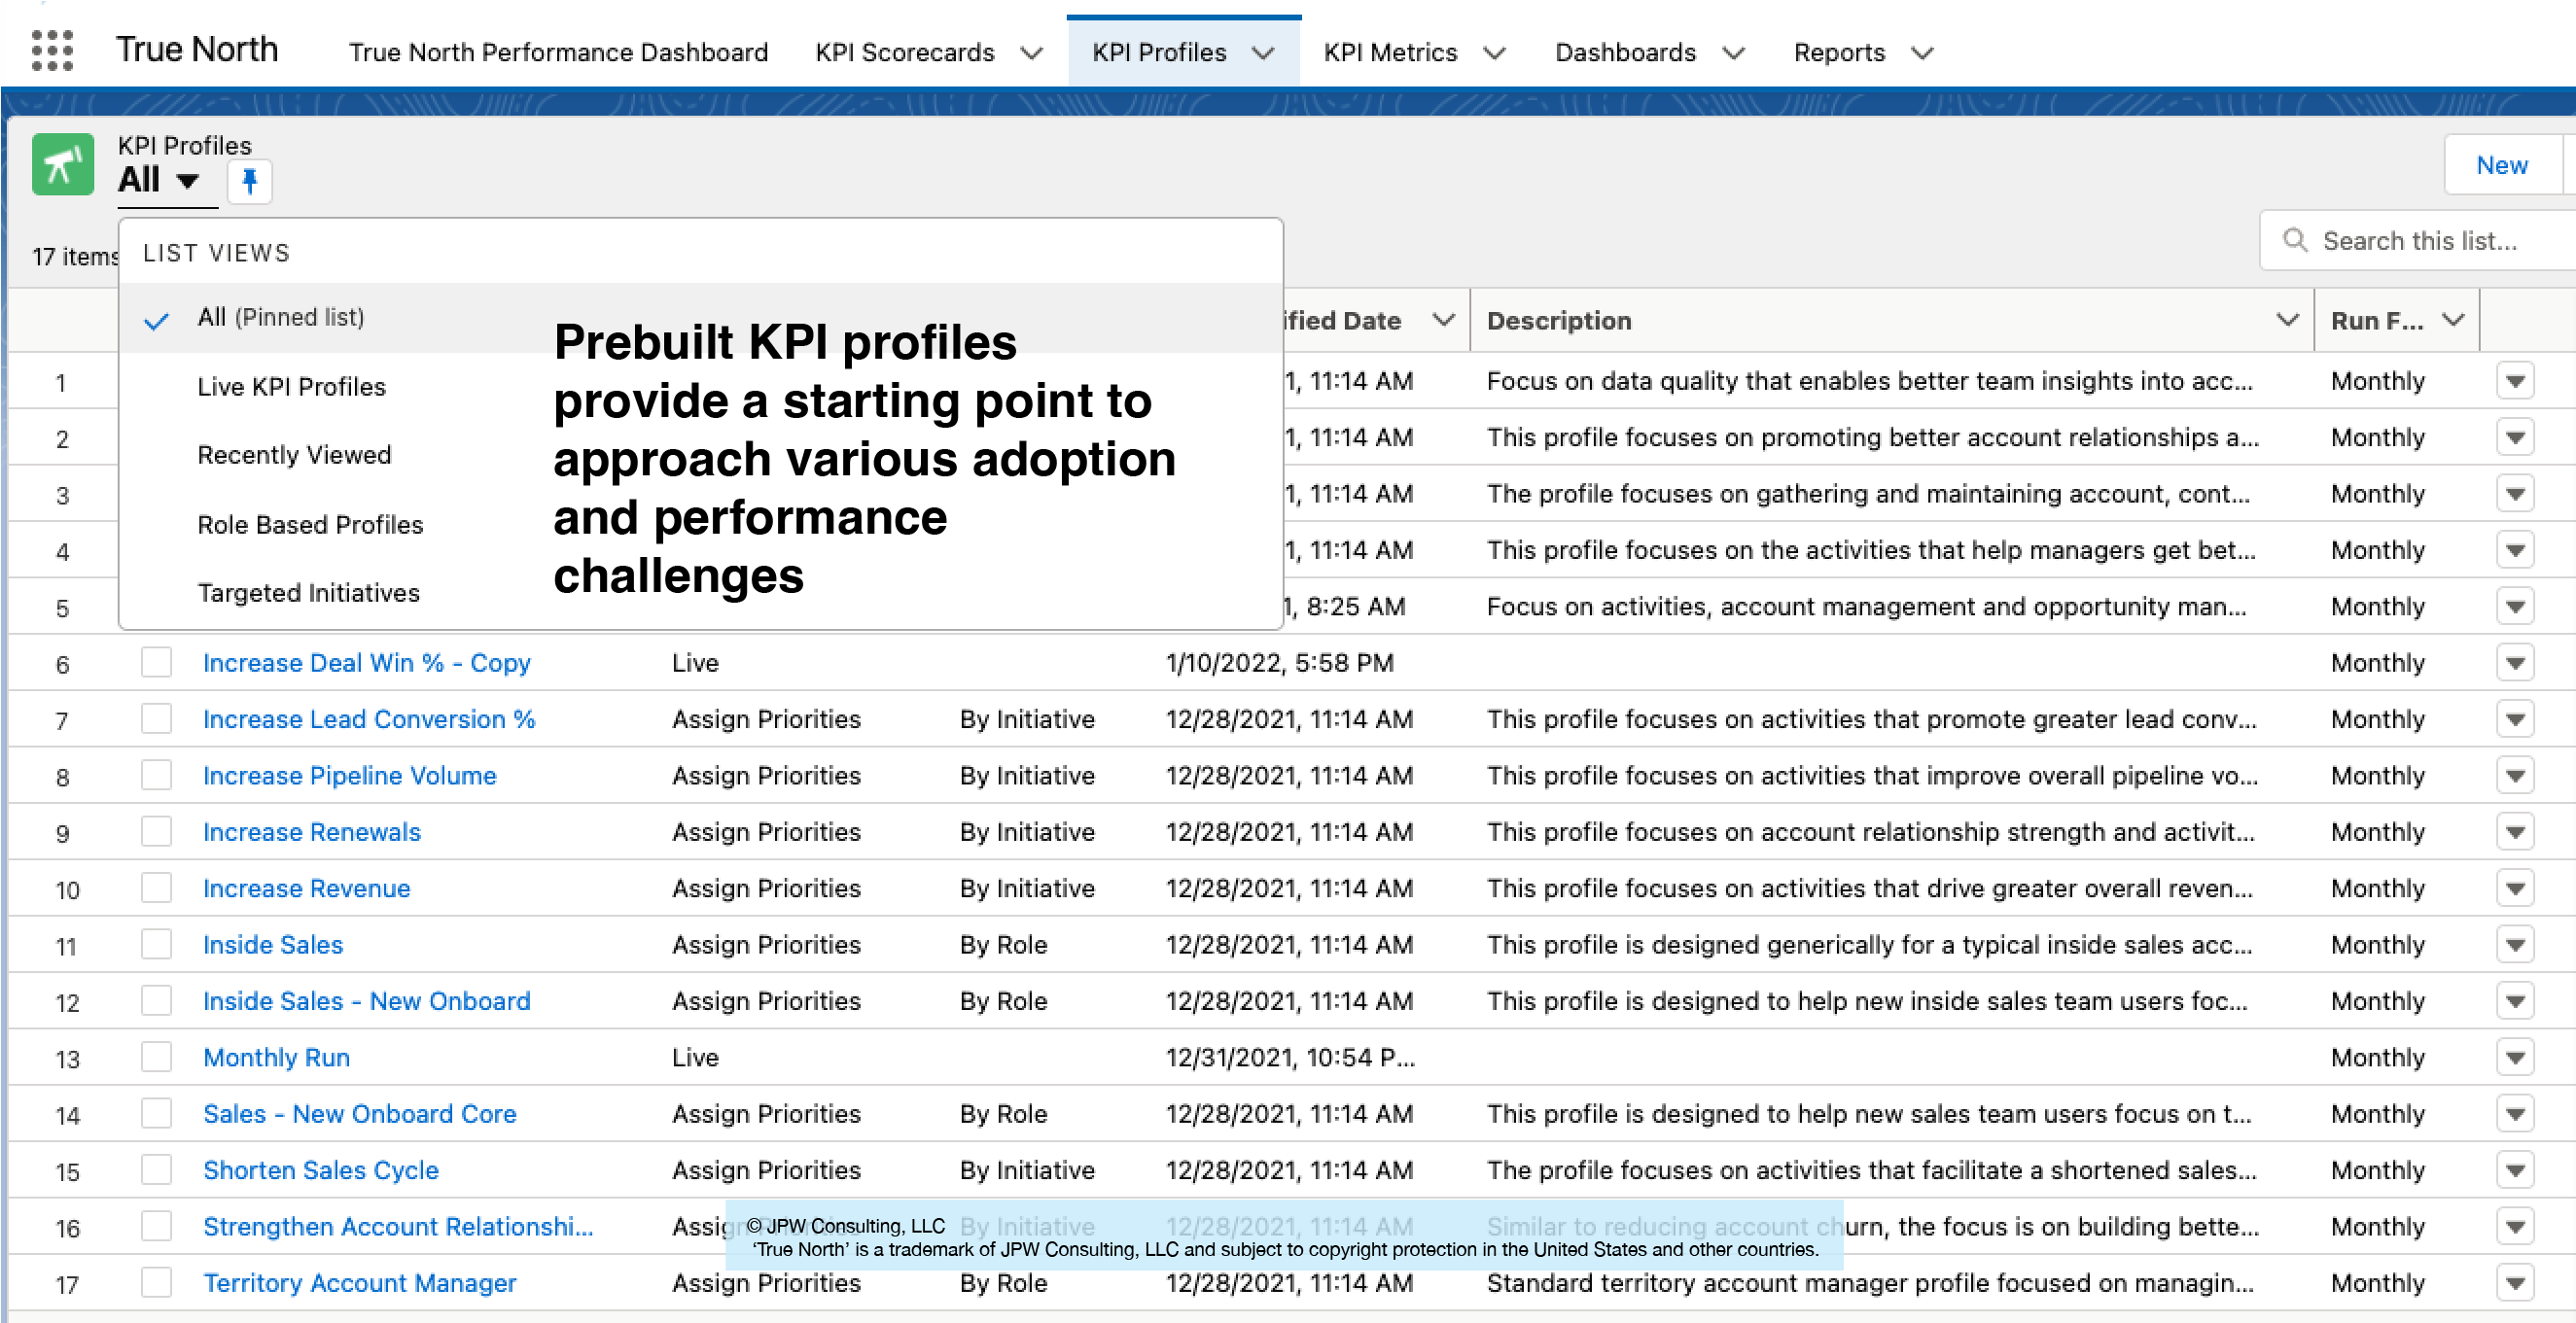Select the Increase Lead Conversion % row checkbox

click(x=156, y=719)
